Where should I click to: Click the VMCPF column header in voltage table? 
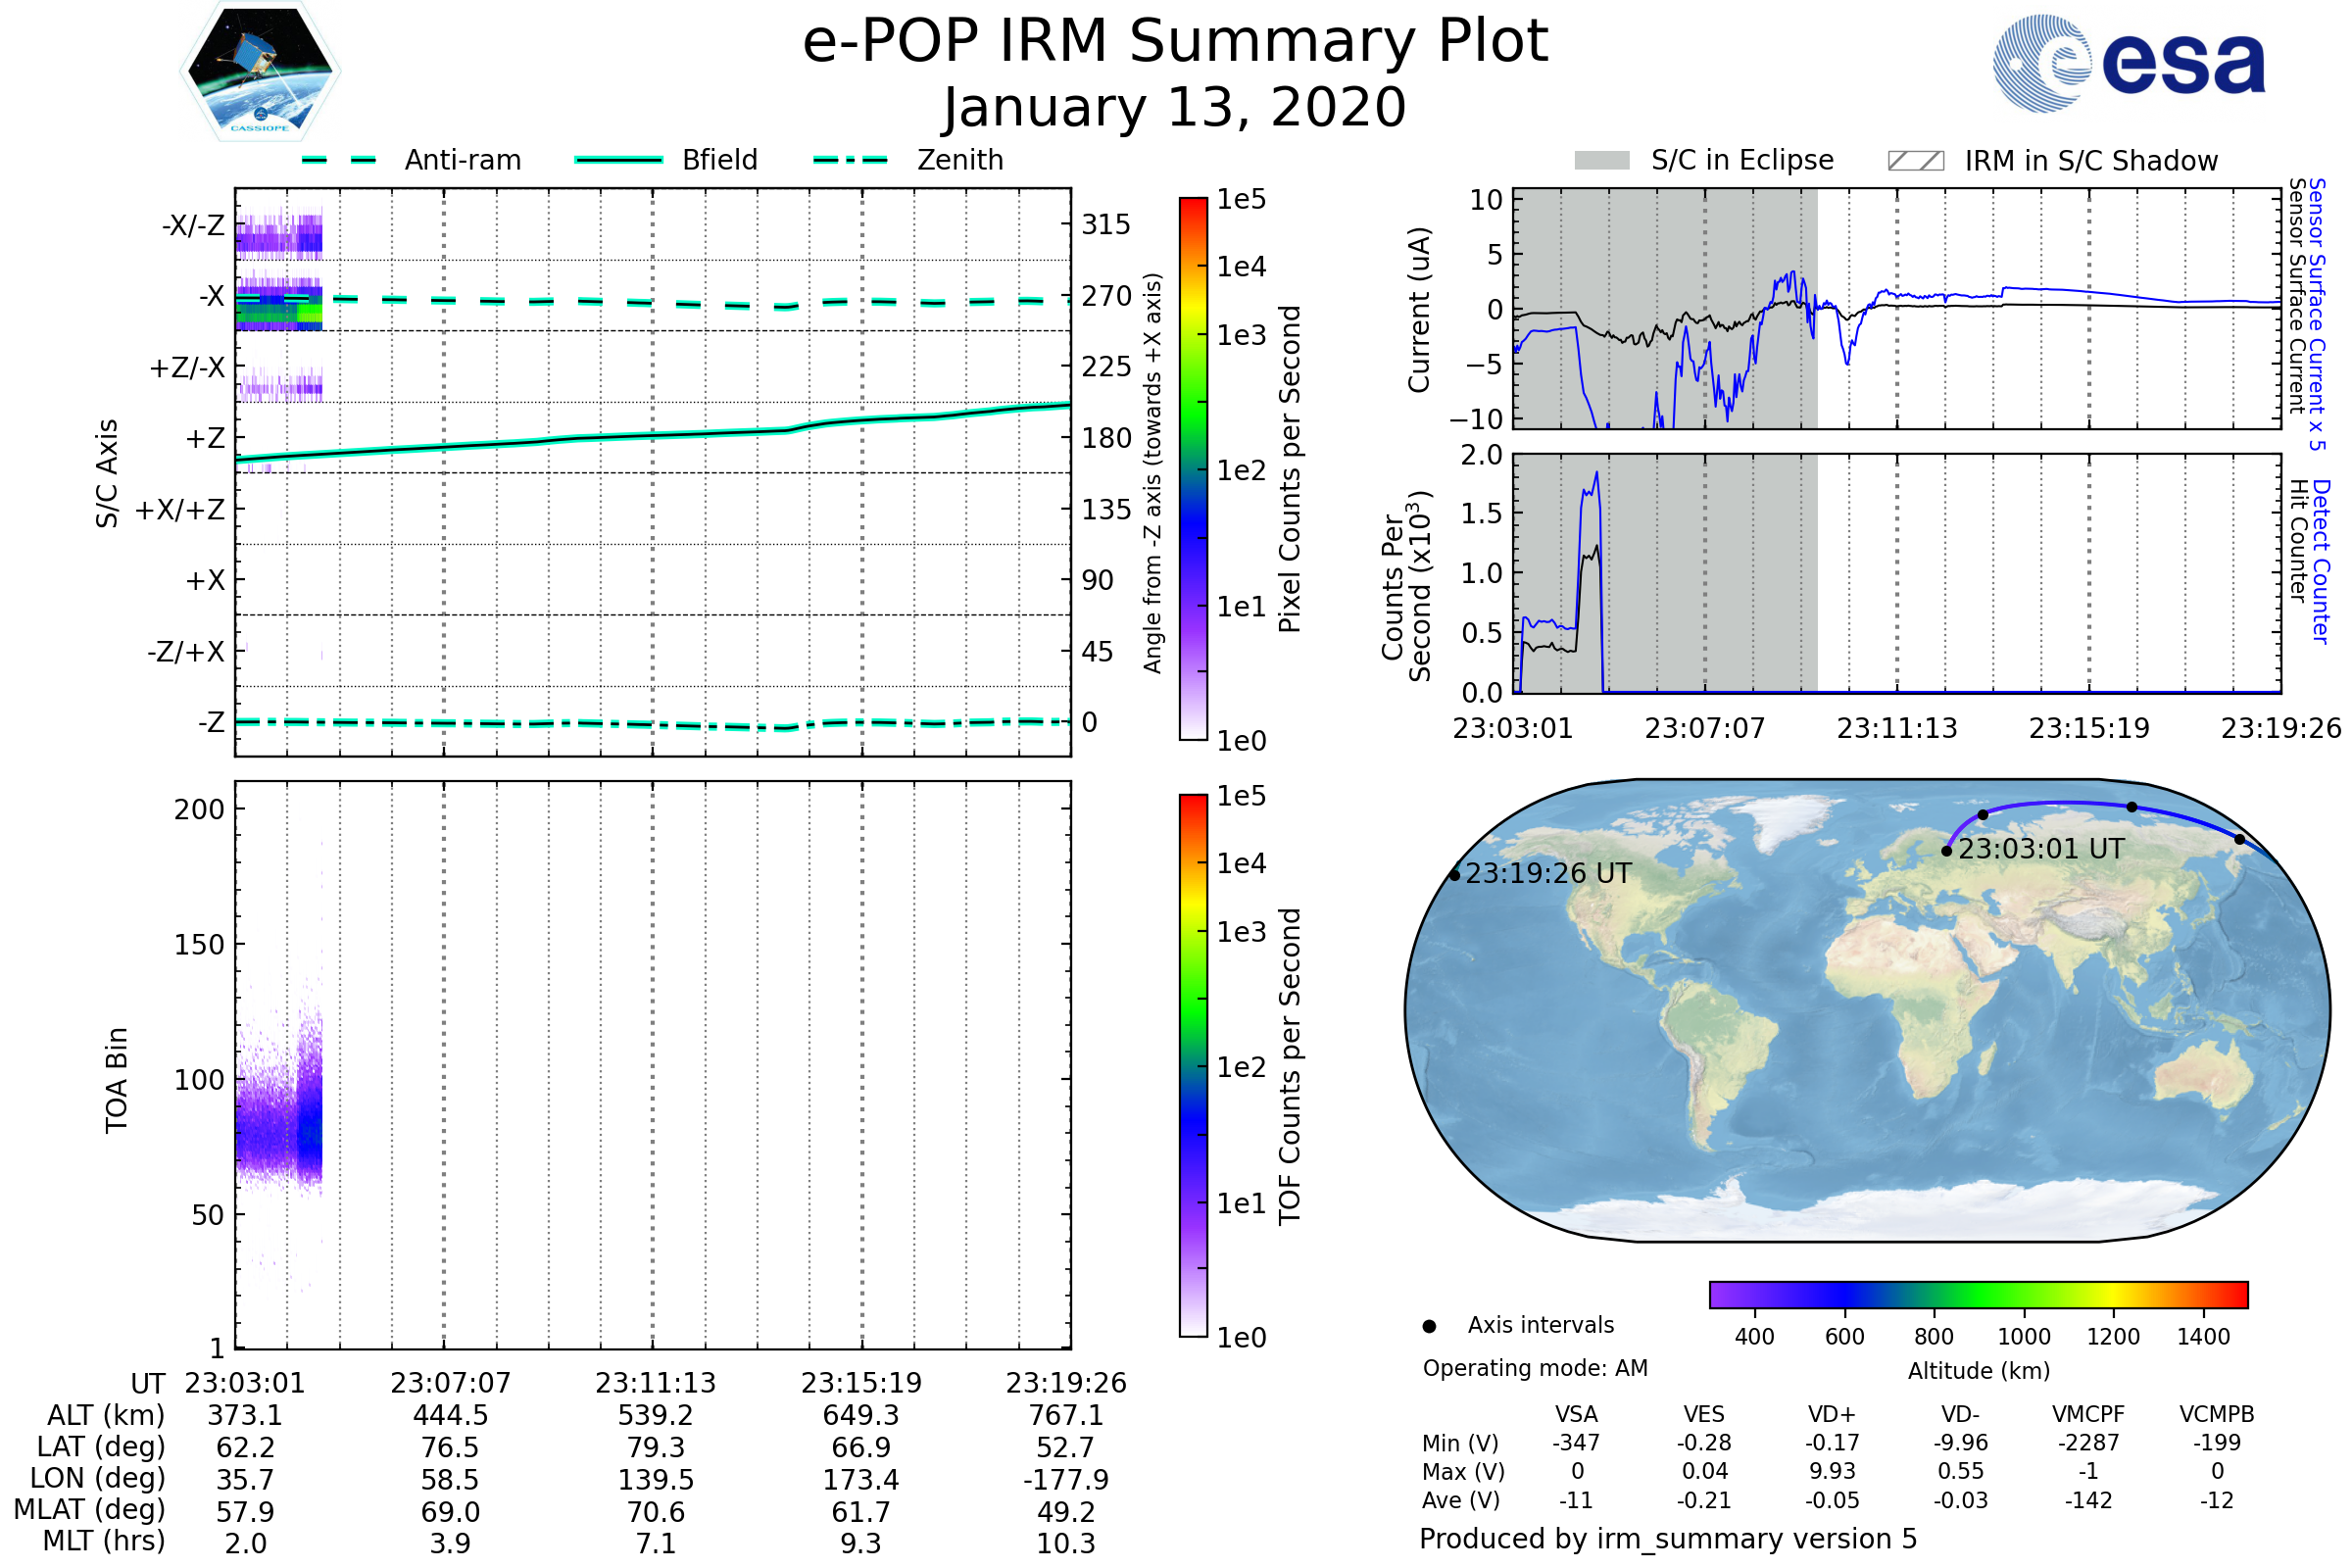2088,1415
